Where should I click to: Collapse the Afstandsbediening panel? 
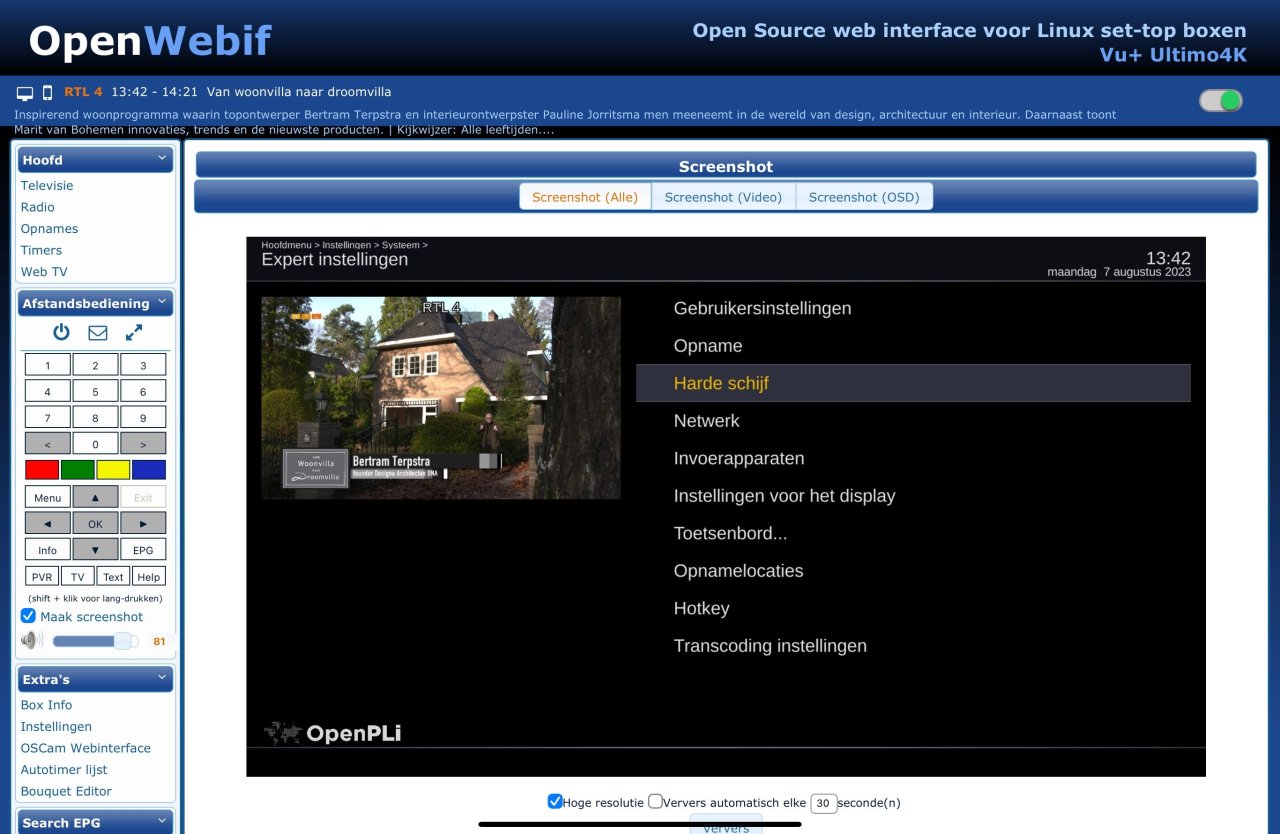(x=163, y=303)
